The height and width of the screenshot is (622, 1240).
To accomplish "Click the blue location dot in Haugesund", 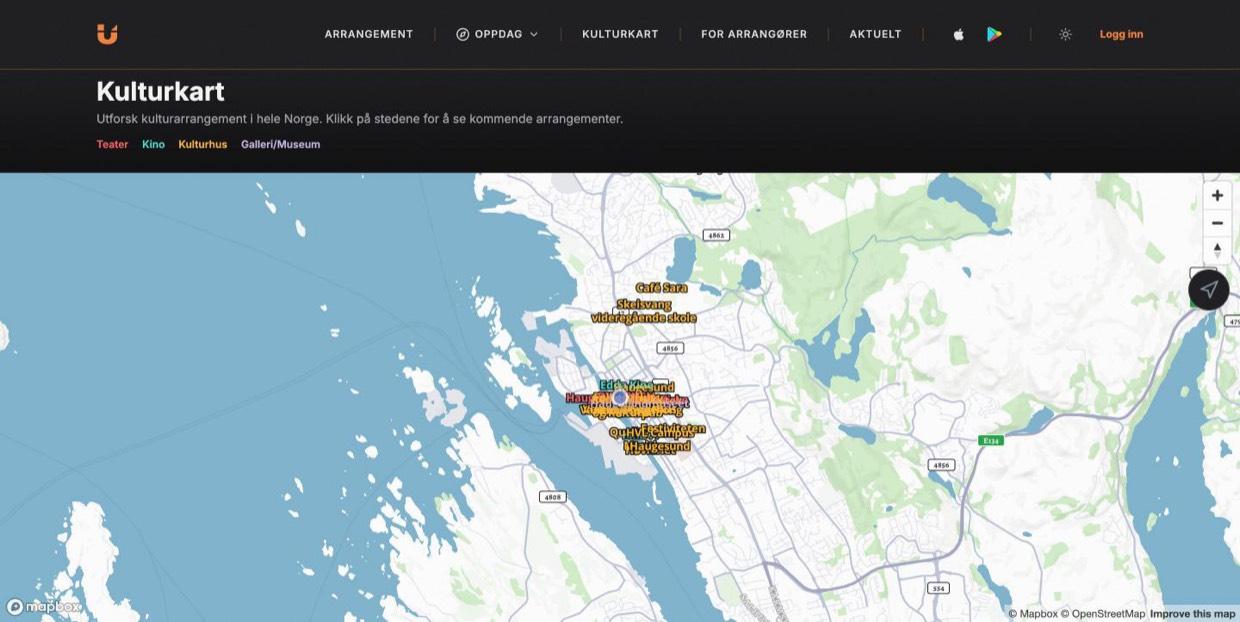I will [620, 397].
